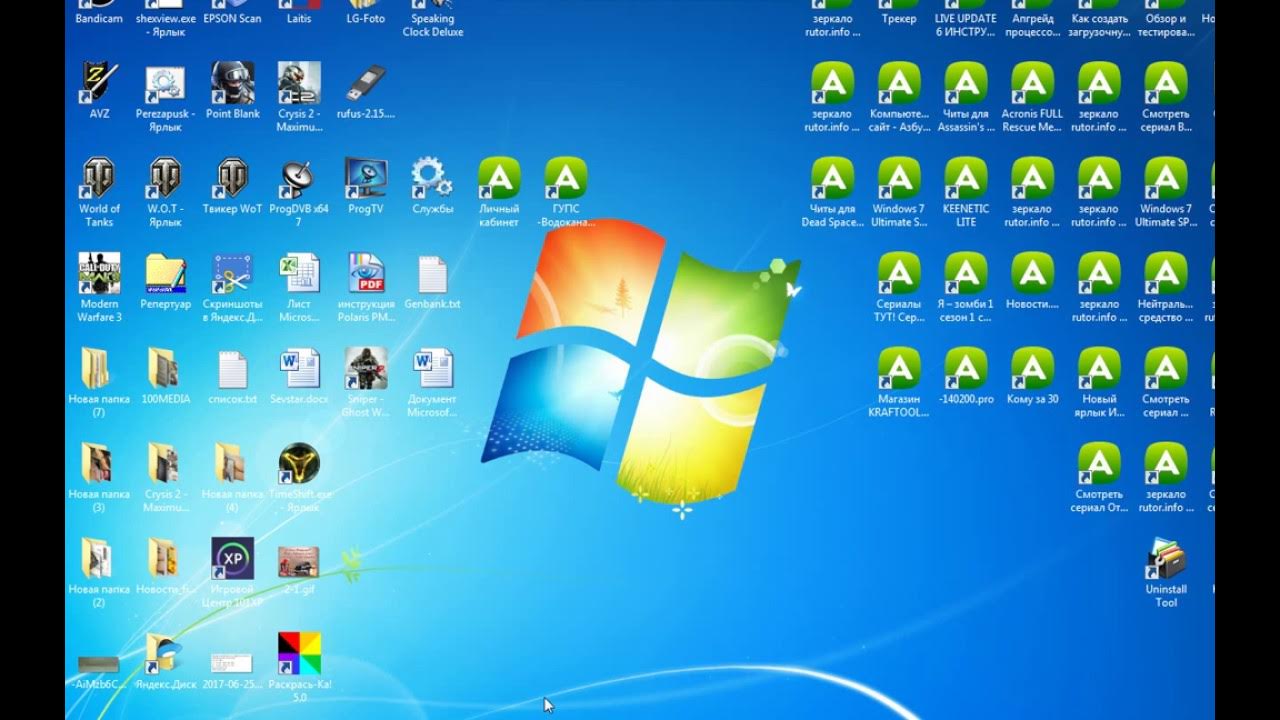Select the 2-1.gif image thumbnail
The width and height of the screenshot is (1280, 720).
click(299, 561)
